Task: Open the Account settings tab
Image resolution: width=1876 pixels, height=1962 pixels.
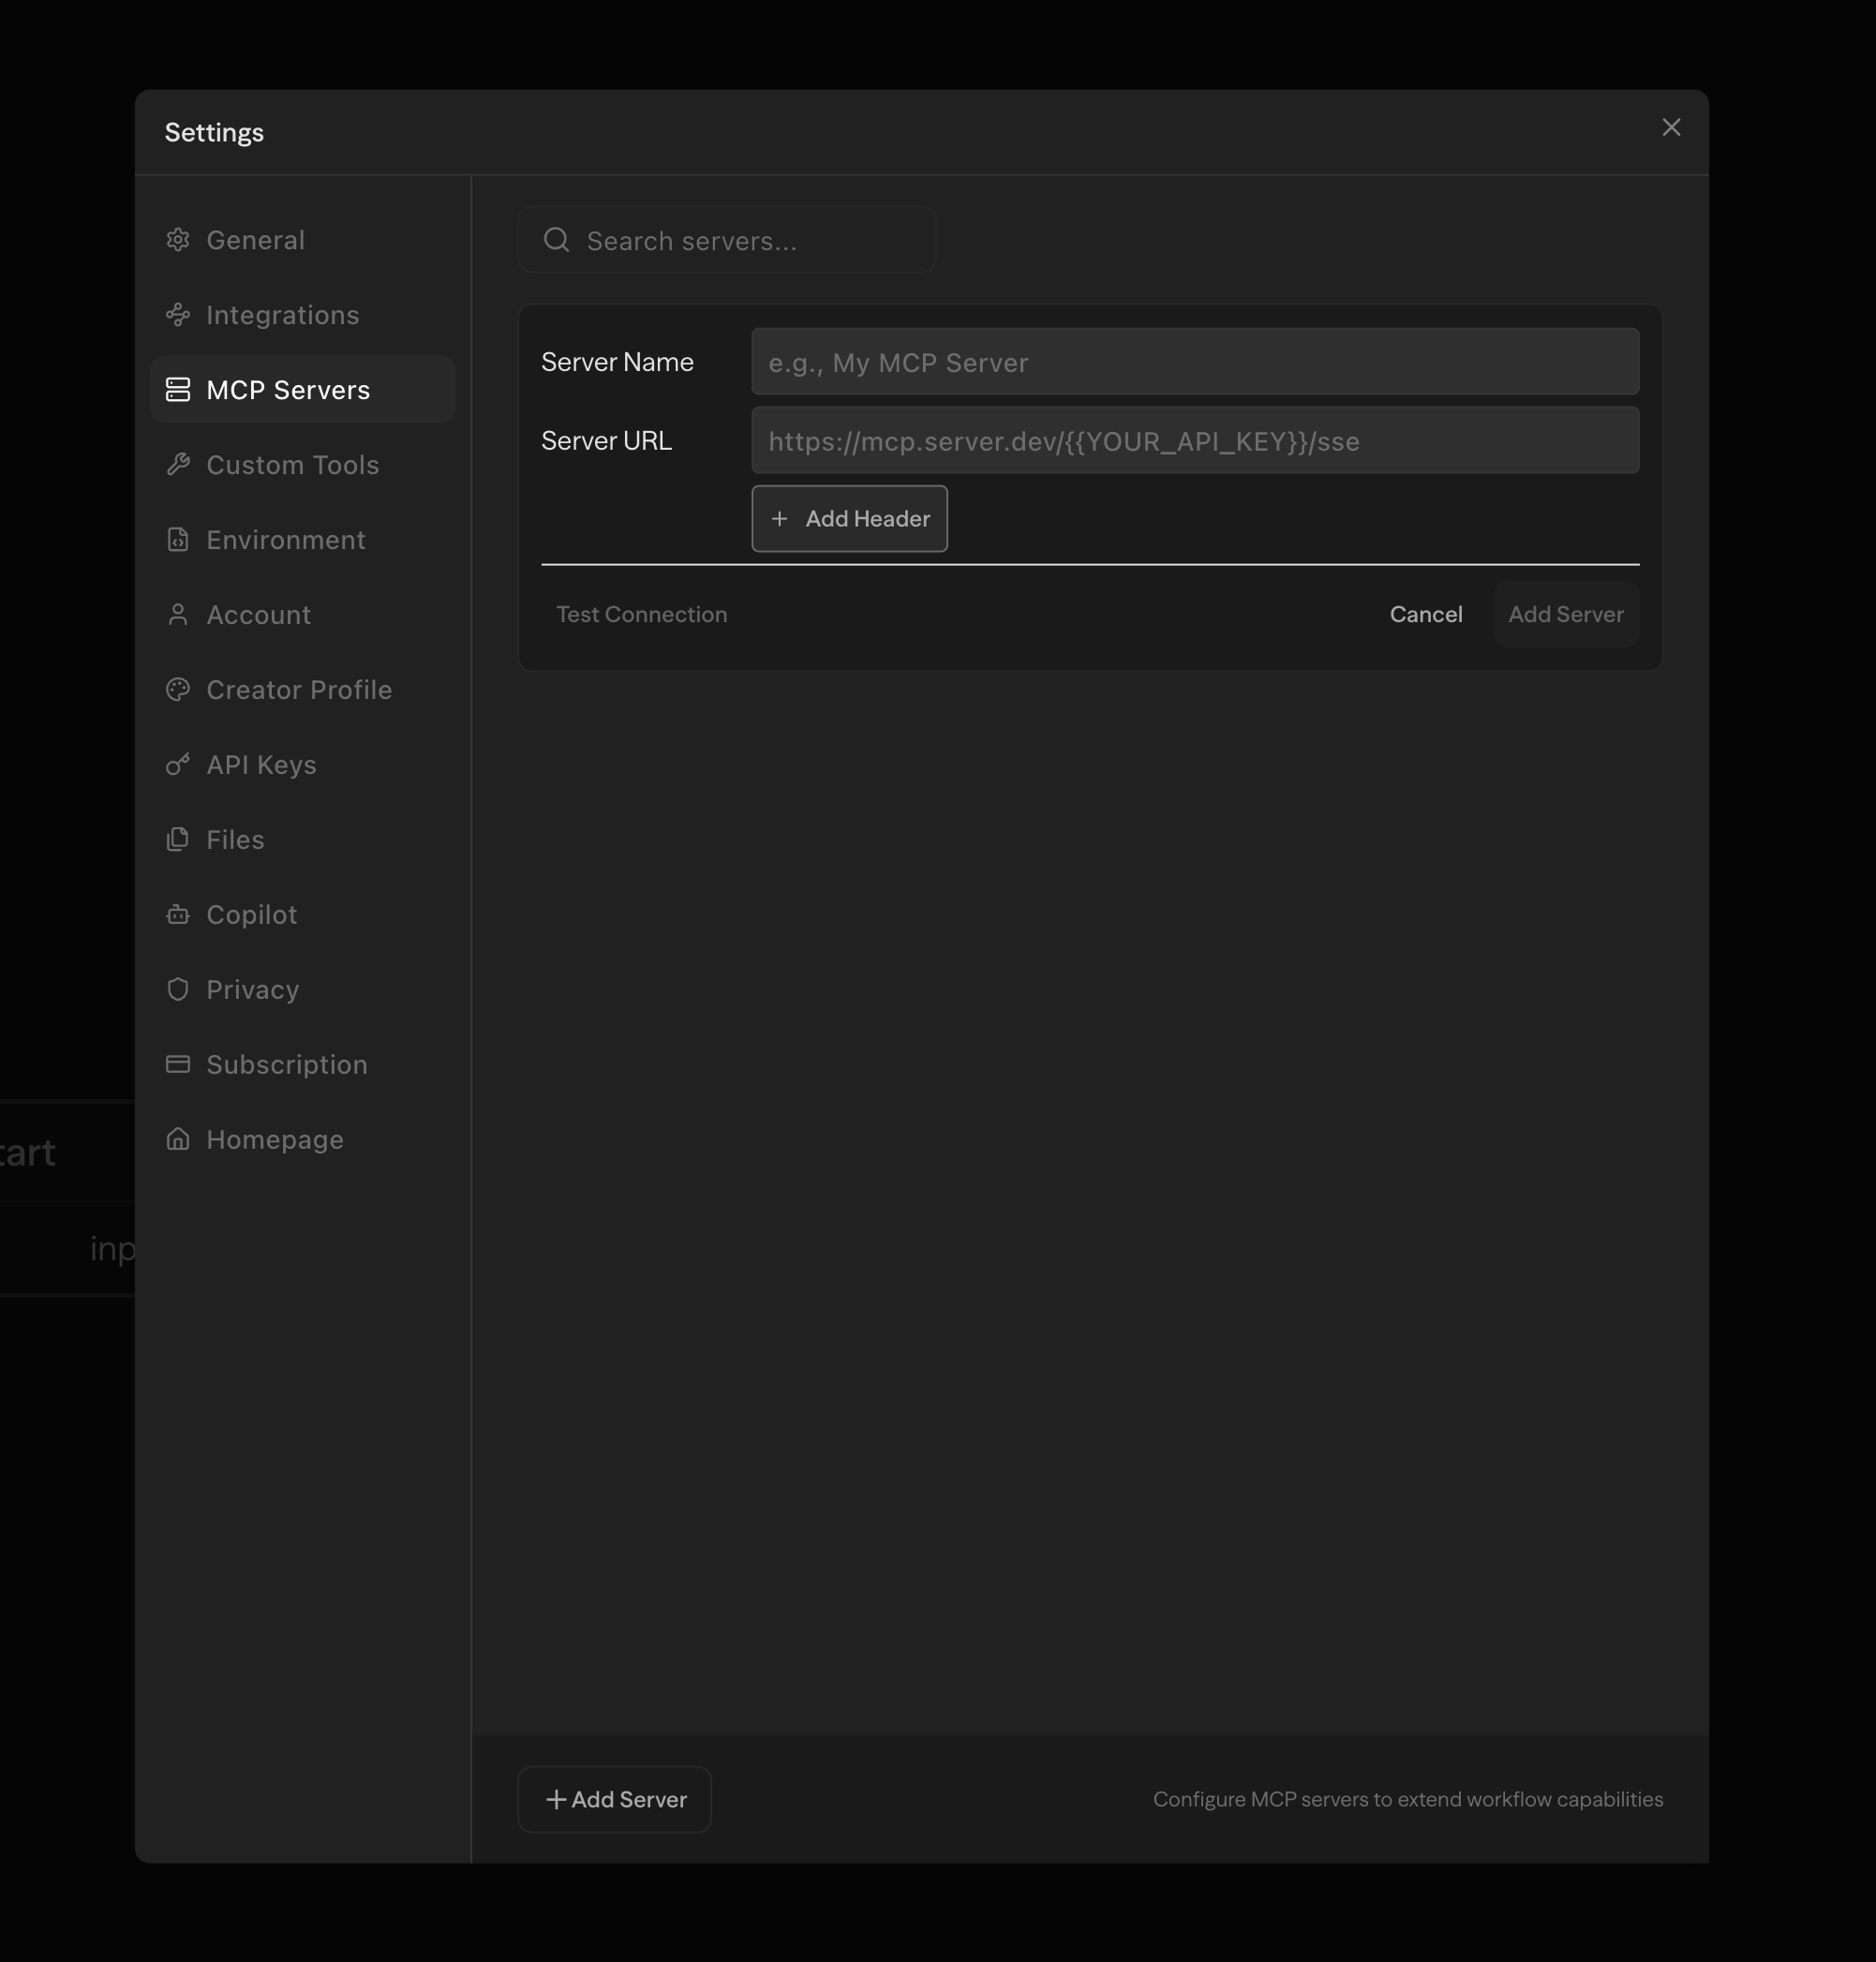Action: click(258, 615)
